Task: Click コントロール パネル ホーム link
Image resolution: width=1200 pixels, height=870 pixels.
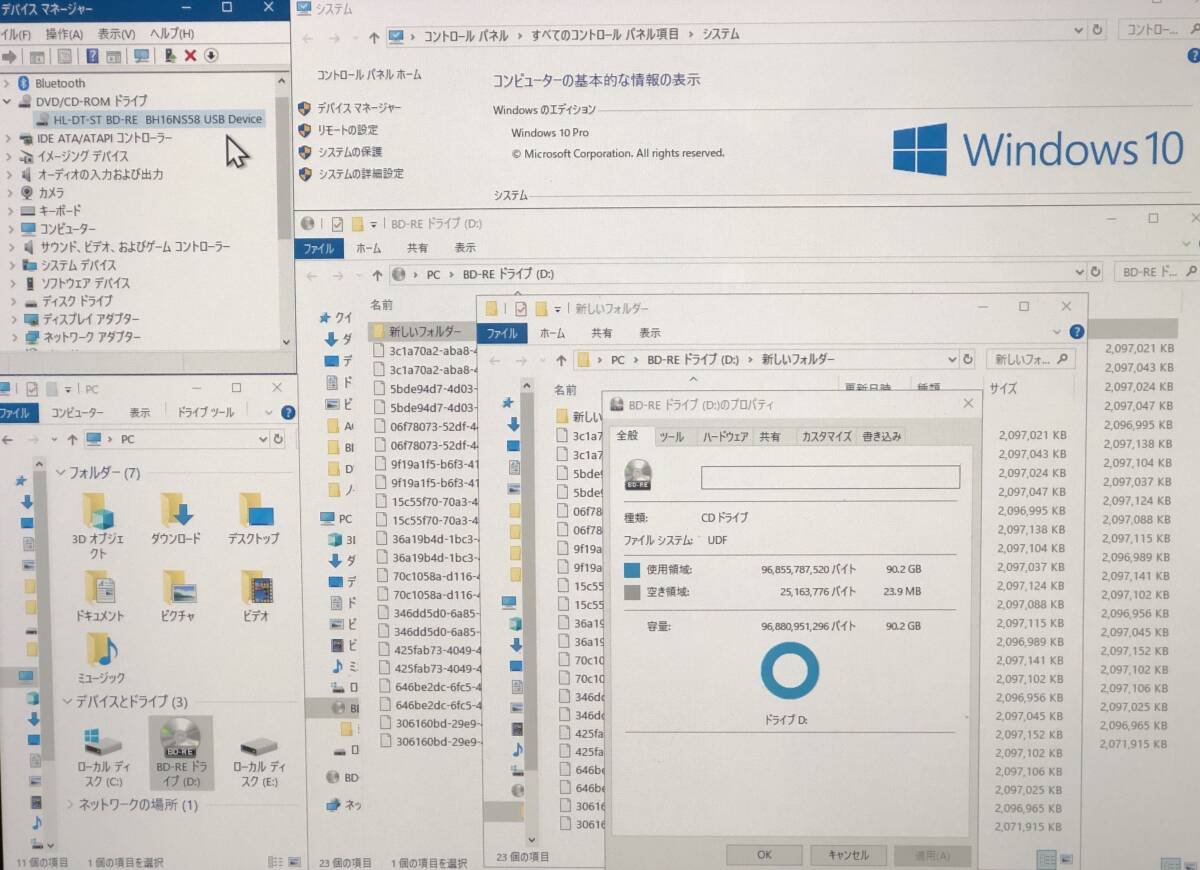Action: [369, 75]
